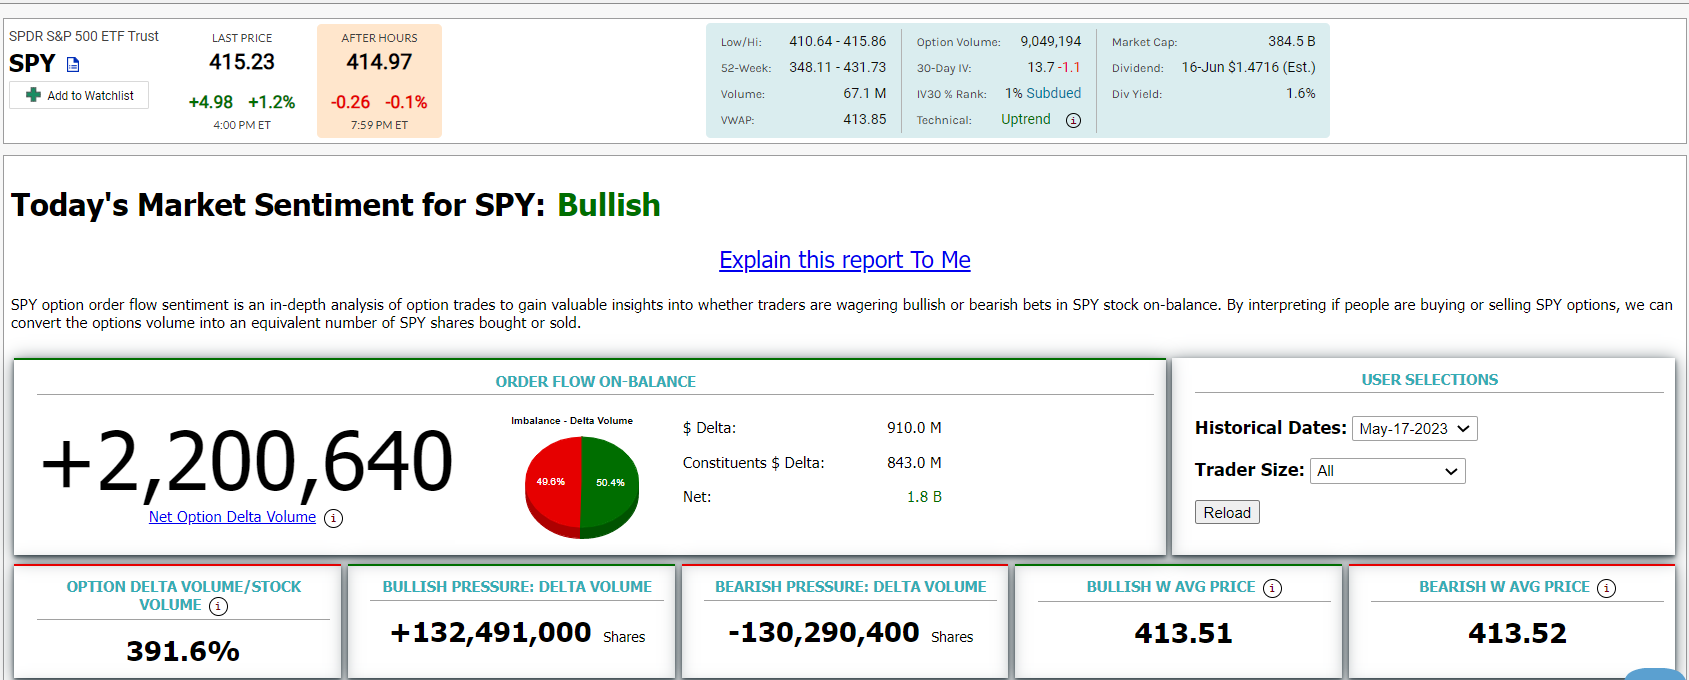Click the SPDR S&P 500 ETF Trust name
The image size is (1689, 680).
[84, 36]
